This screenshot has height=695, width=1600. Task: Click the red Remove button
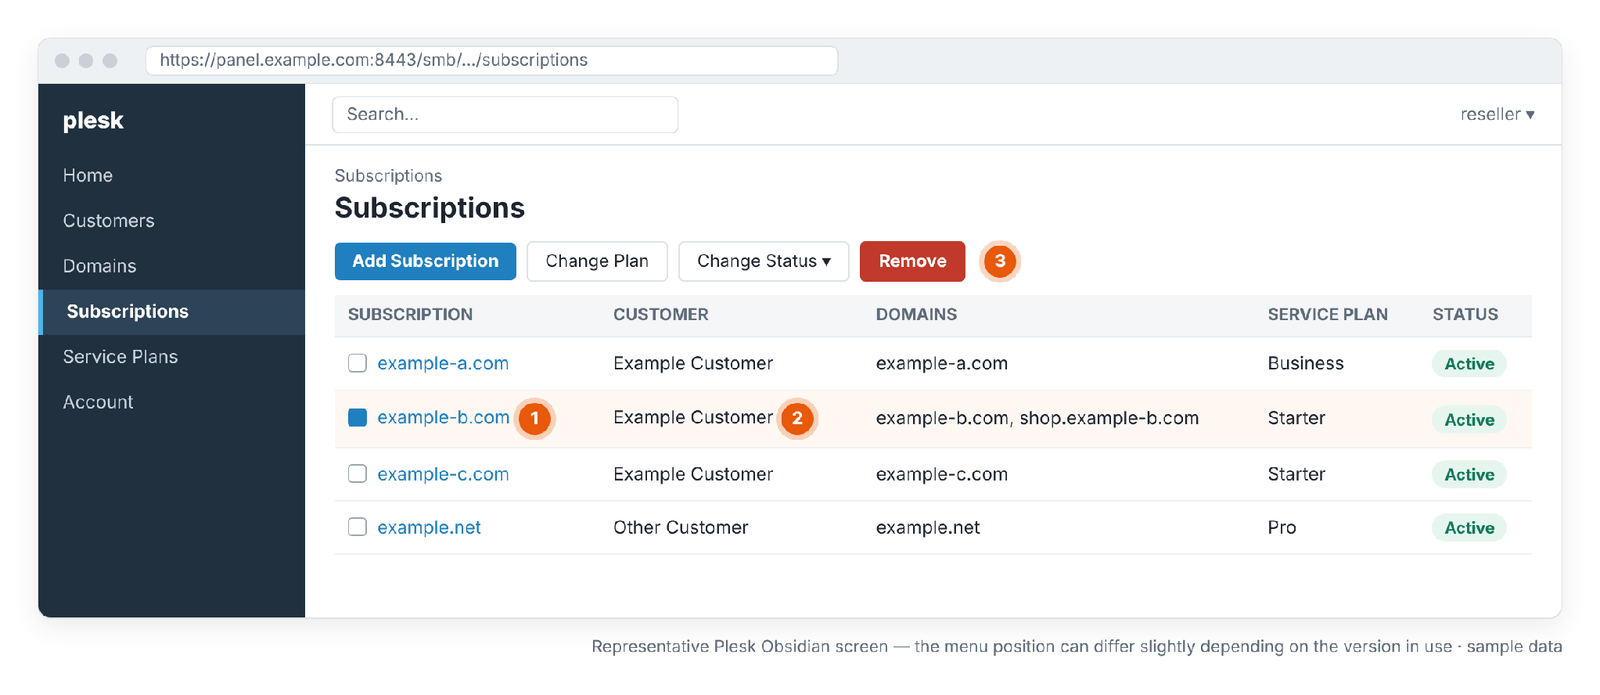(912, 261)
